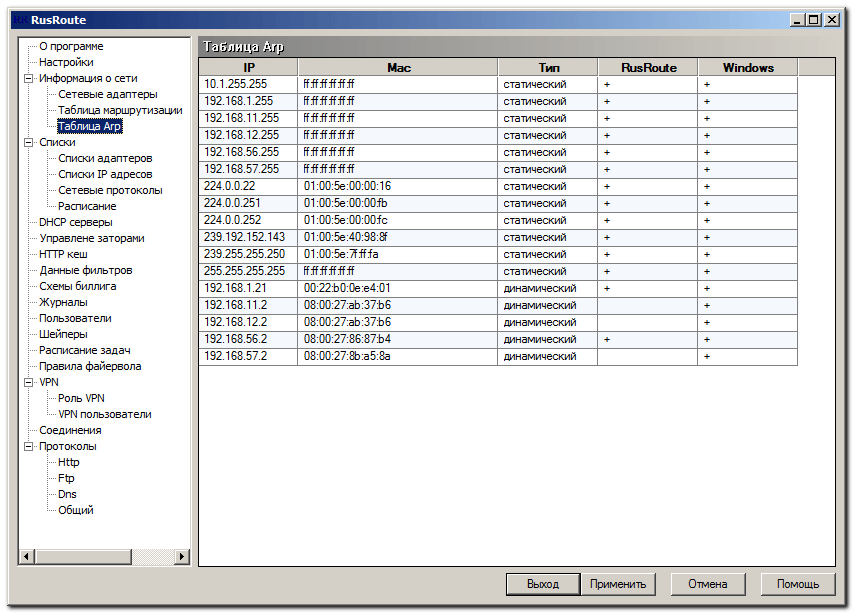Open HTTP кеш tree item
The height and width of the screenshot is (613, 853).
click(x=63, y=255)
